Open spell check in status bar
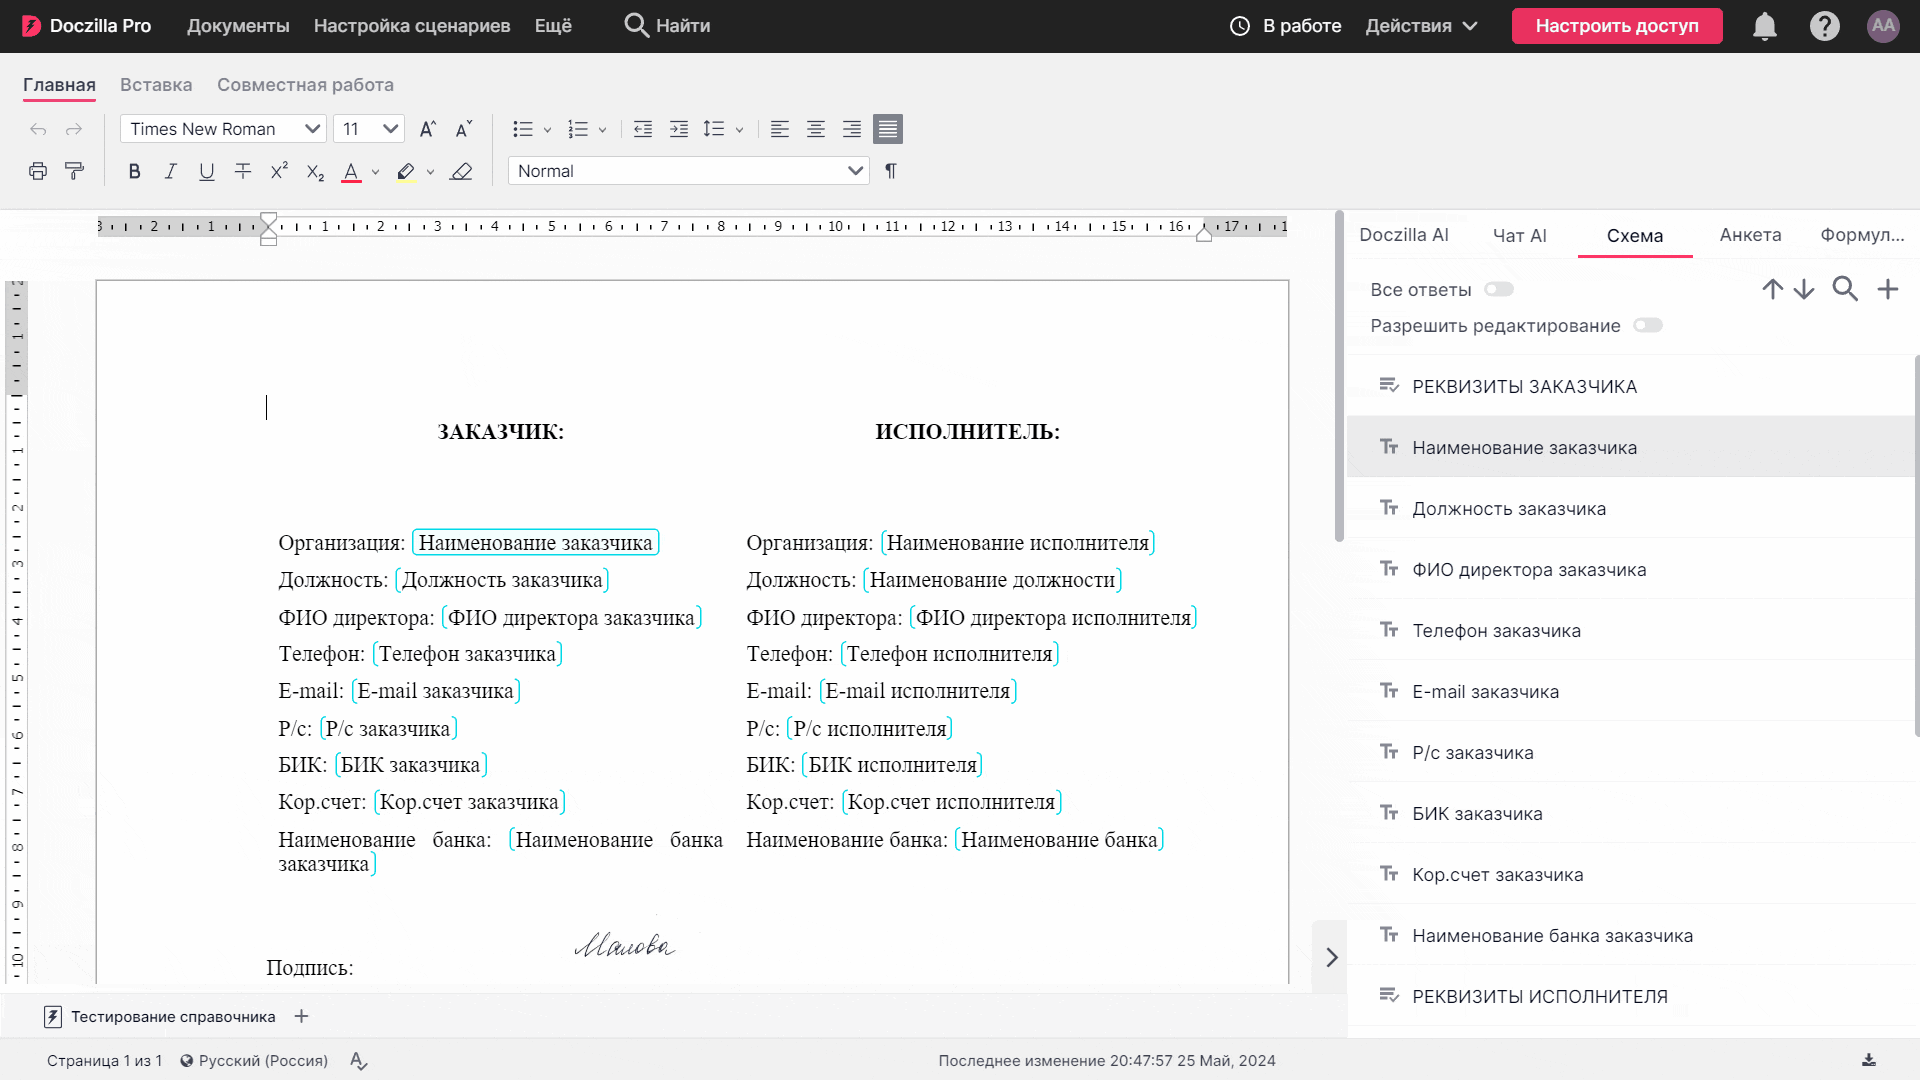This screenshot has height=1080, width=1920. [x=359, y=1061]
